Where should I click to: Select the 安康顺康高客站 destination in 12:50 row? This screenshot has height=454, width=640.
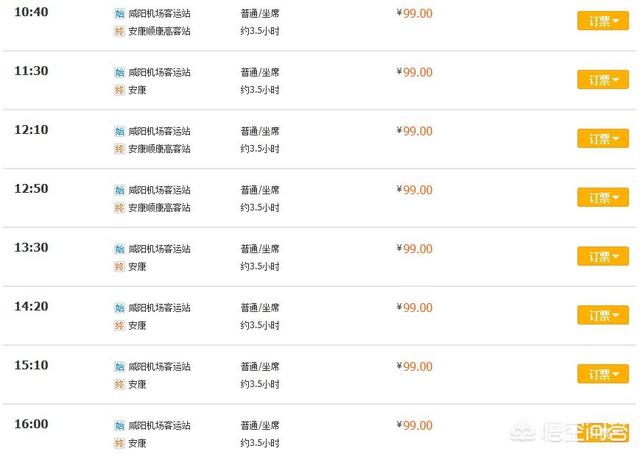(159, 208)
